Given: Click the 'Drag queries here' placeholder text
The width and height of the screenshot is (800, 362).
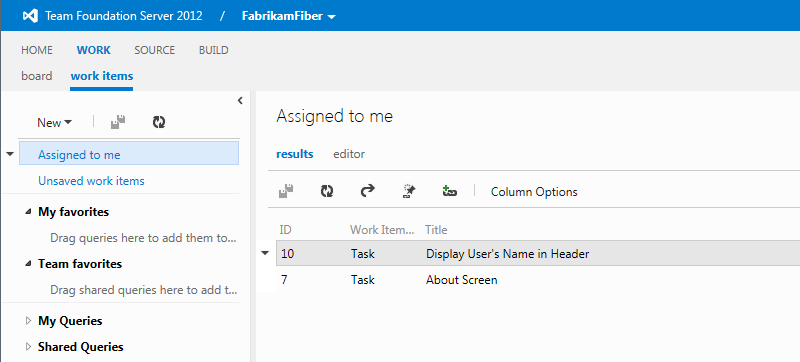Looking at the screenshot, I should tap(143, 238).
